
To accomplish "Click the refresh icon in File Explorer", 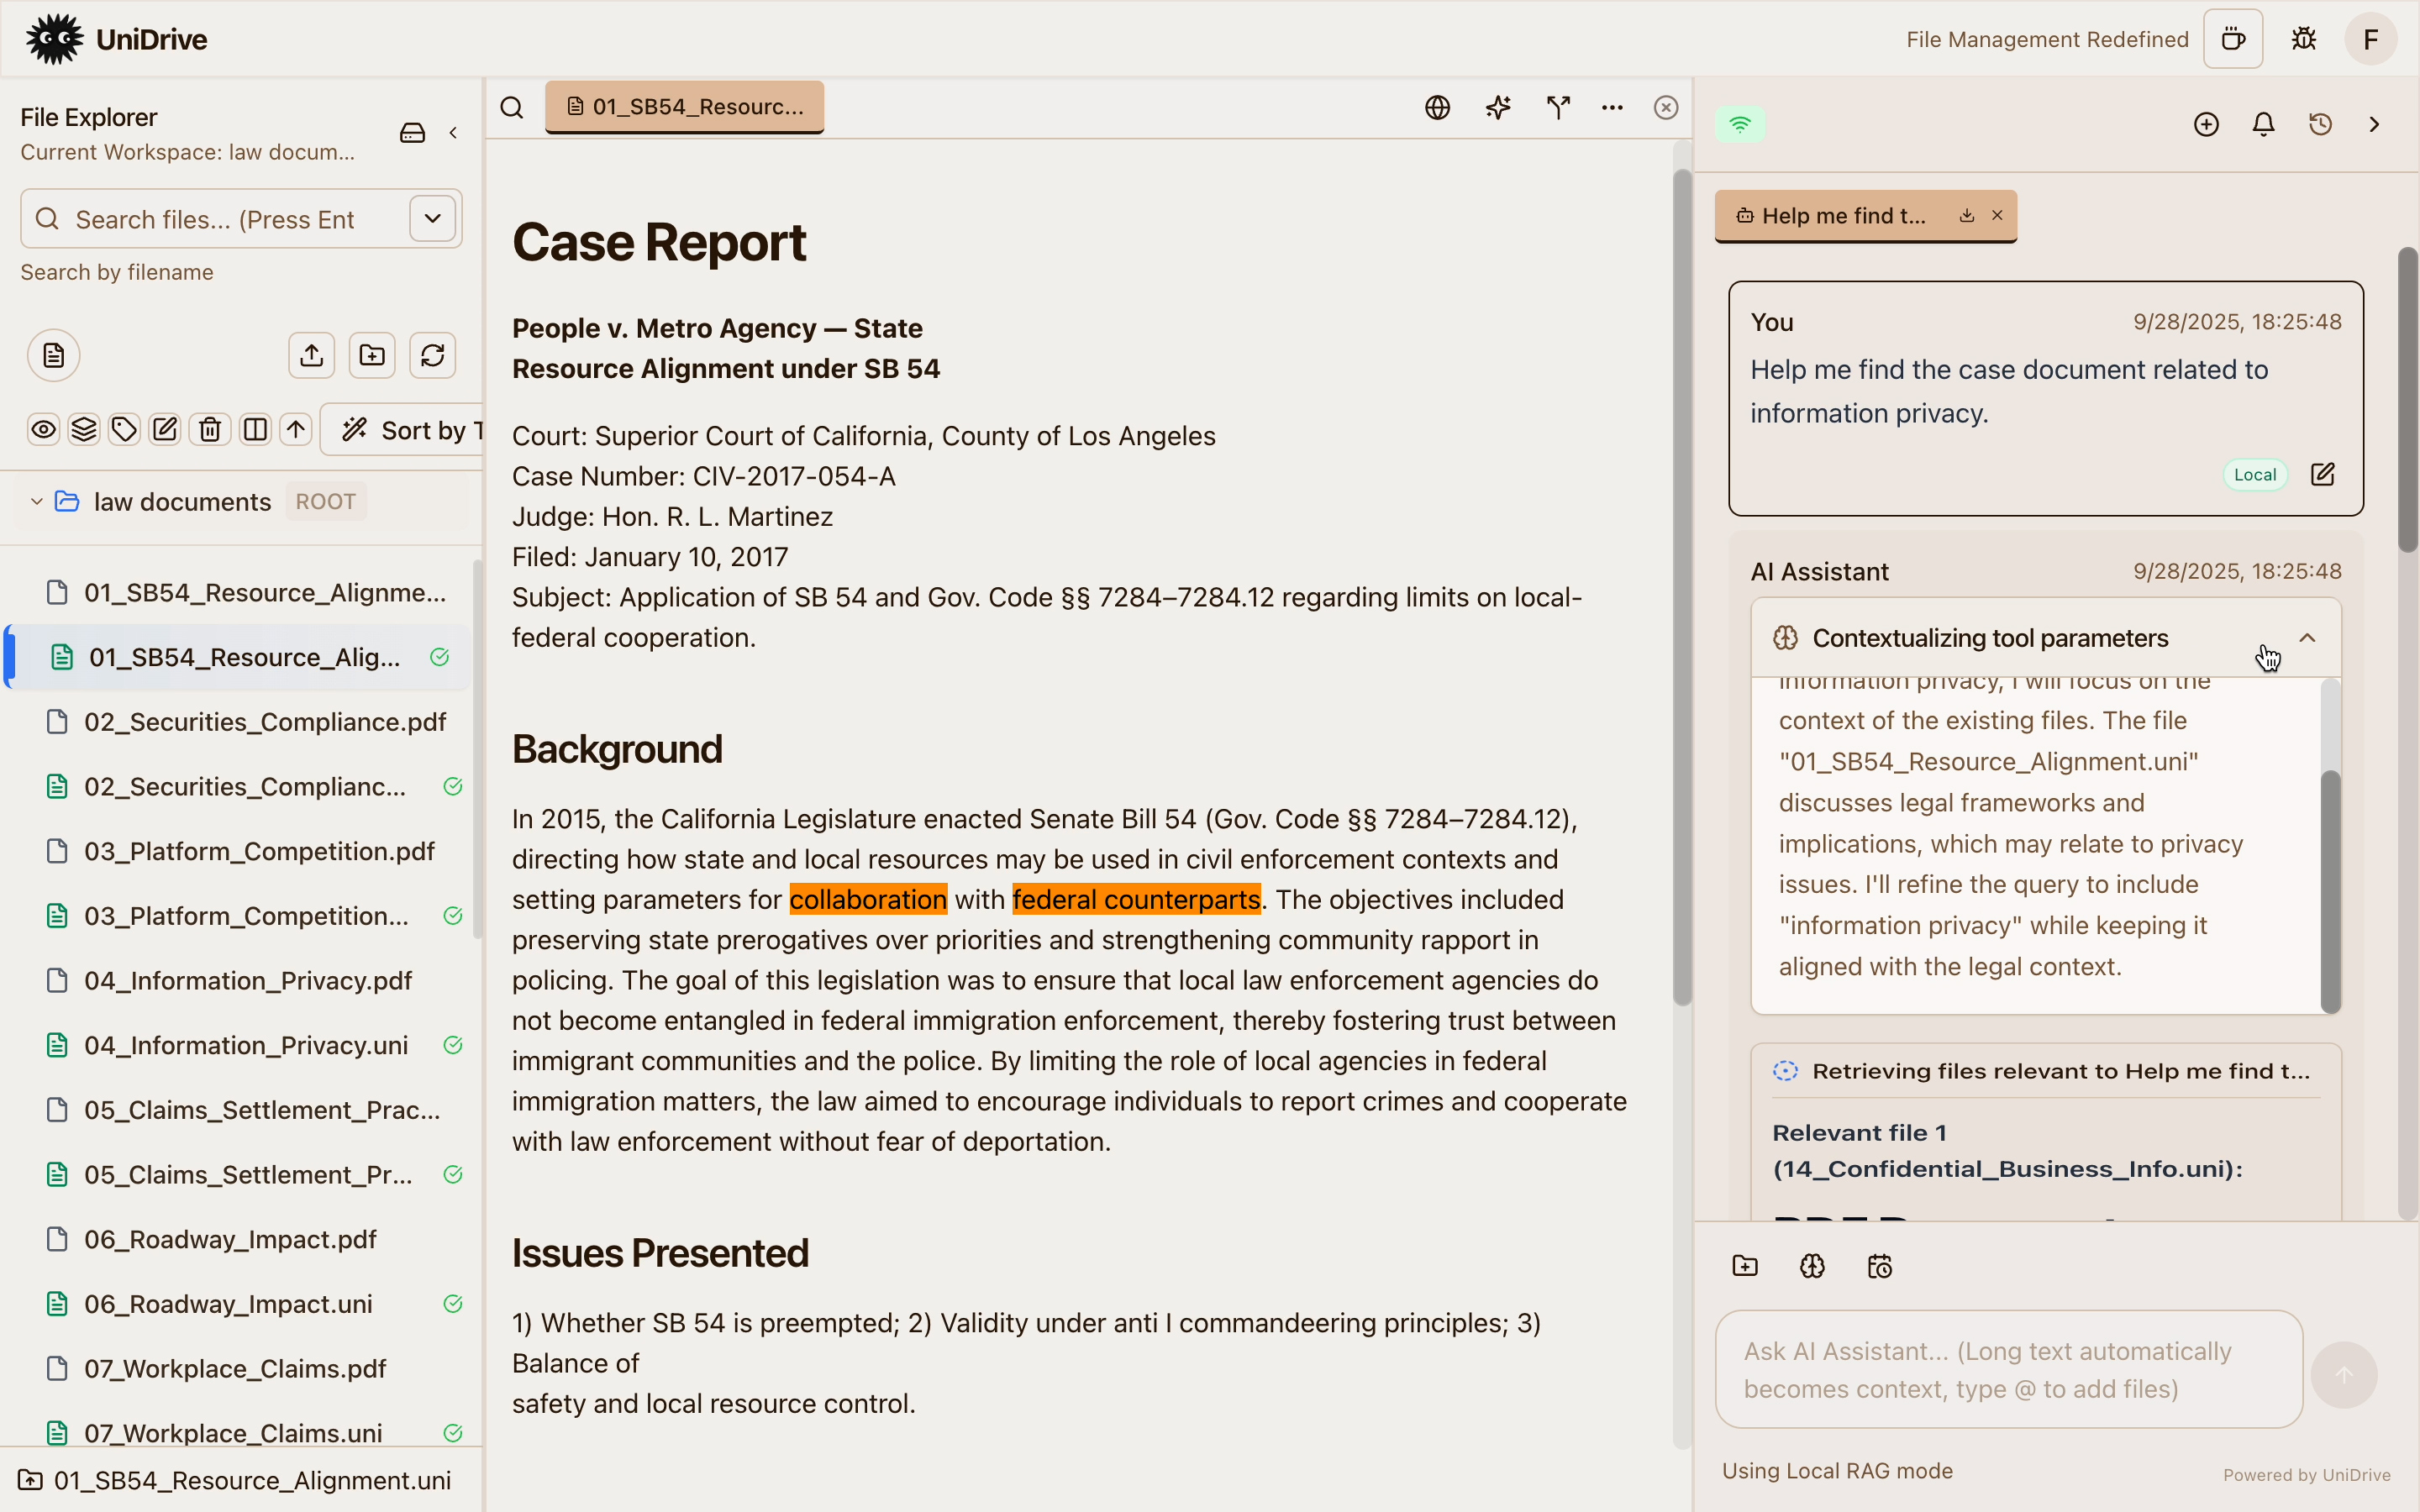I will tap(432, 355).
